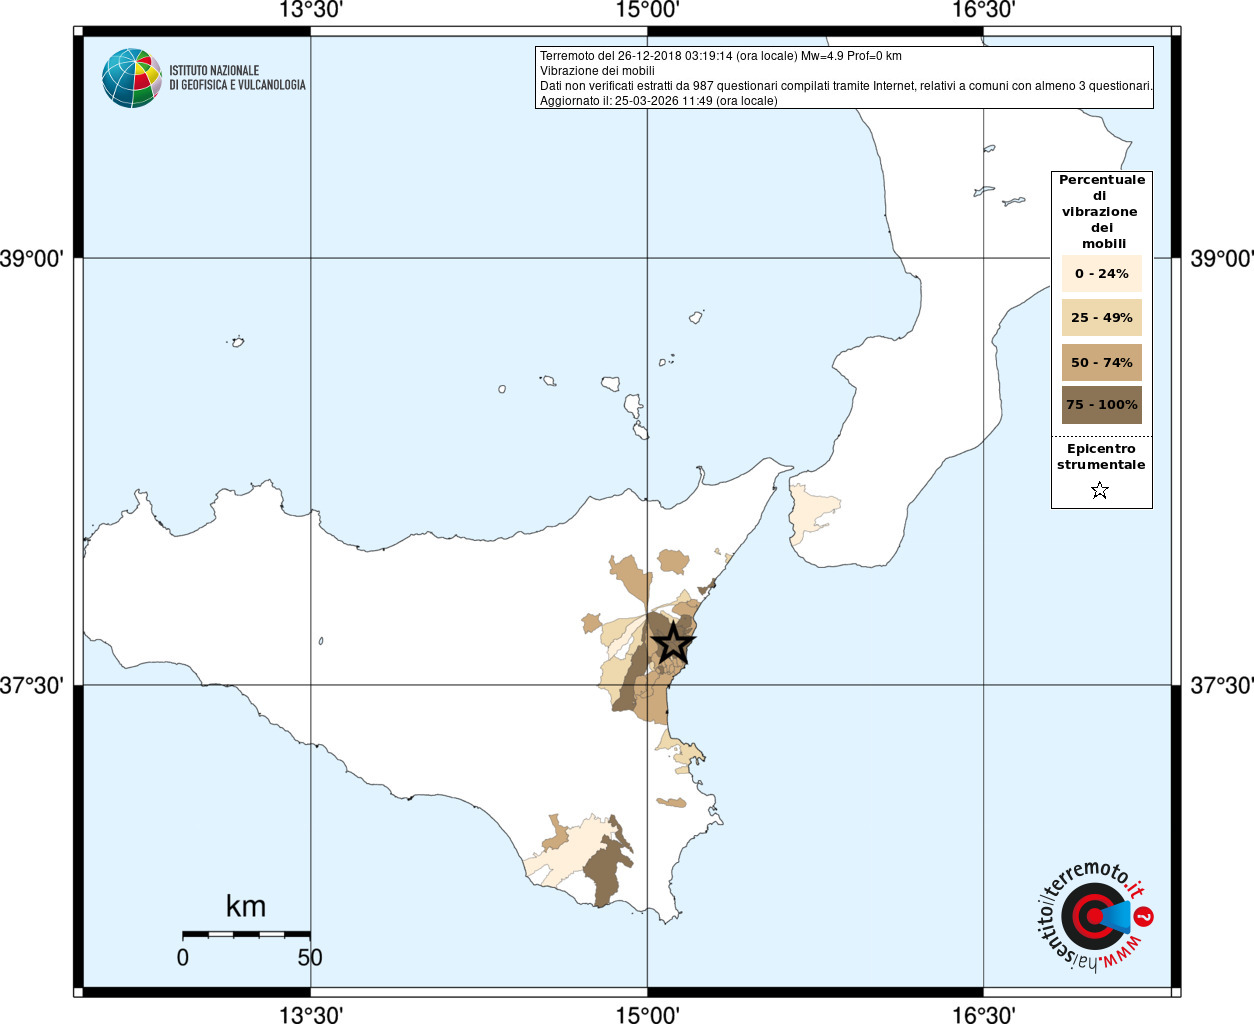Screen dimensions: 1254x1024
Task: Click the 'km' scale bar label
Action: [246, 906]
